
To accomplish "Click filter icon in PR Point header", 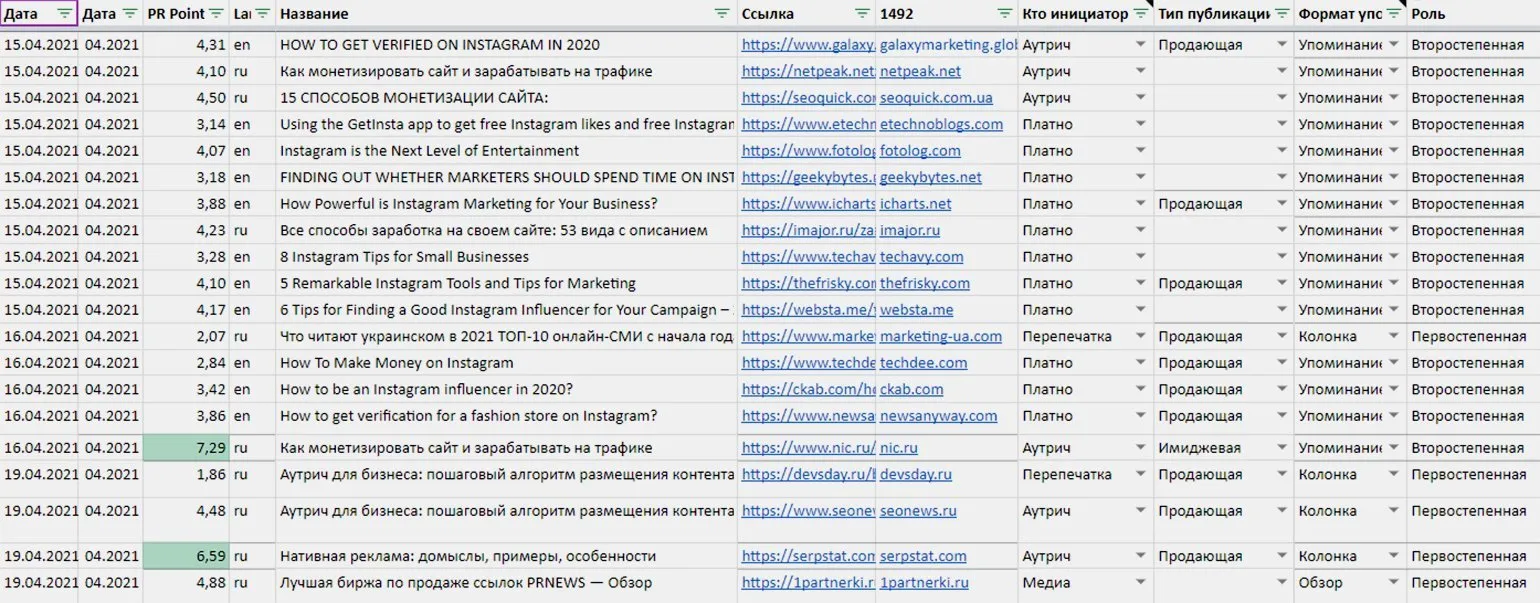I will click(216, 14).
